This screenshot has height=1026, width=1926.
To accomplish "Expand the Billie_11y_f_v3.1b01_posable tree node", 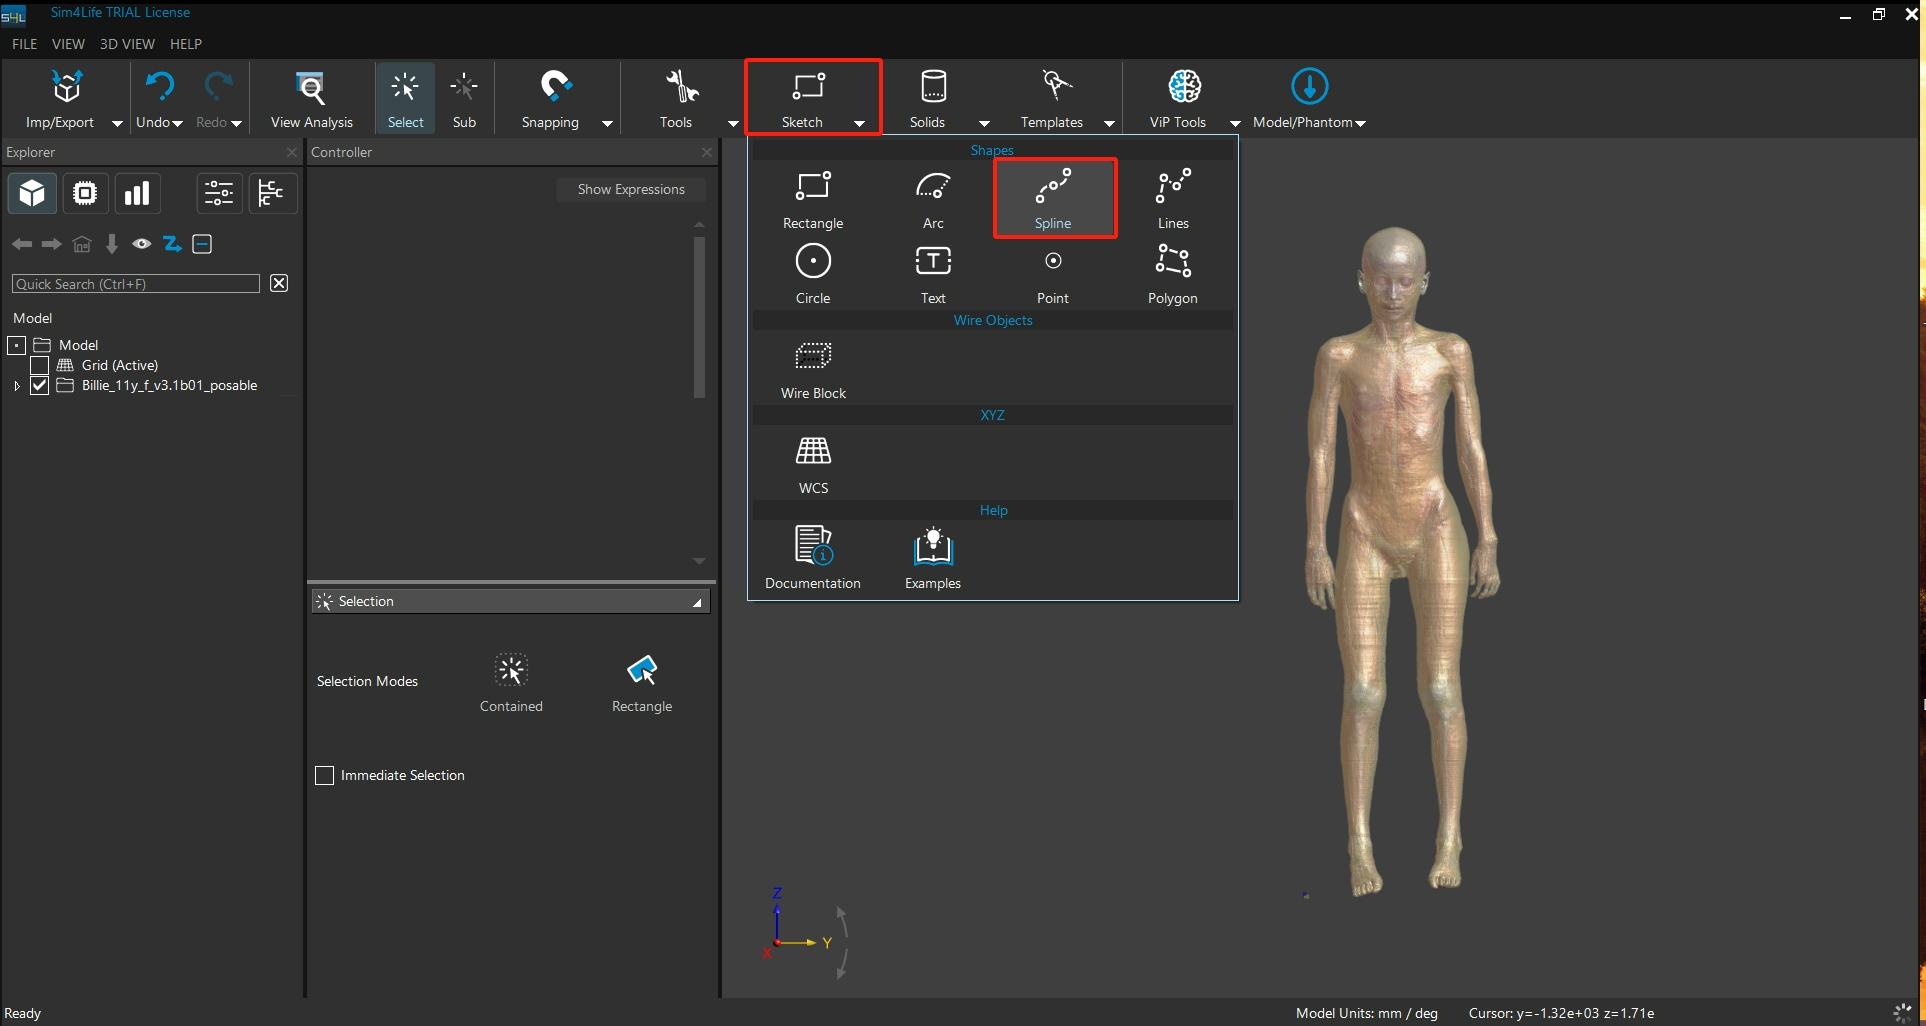I will 16,385.
